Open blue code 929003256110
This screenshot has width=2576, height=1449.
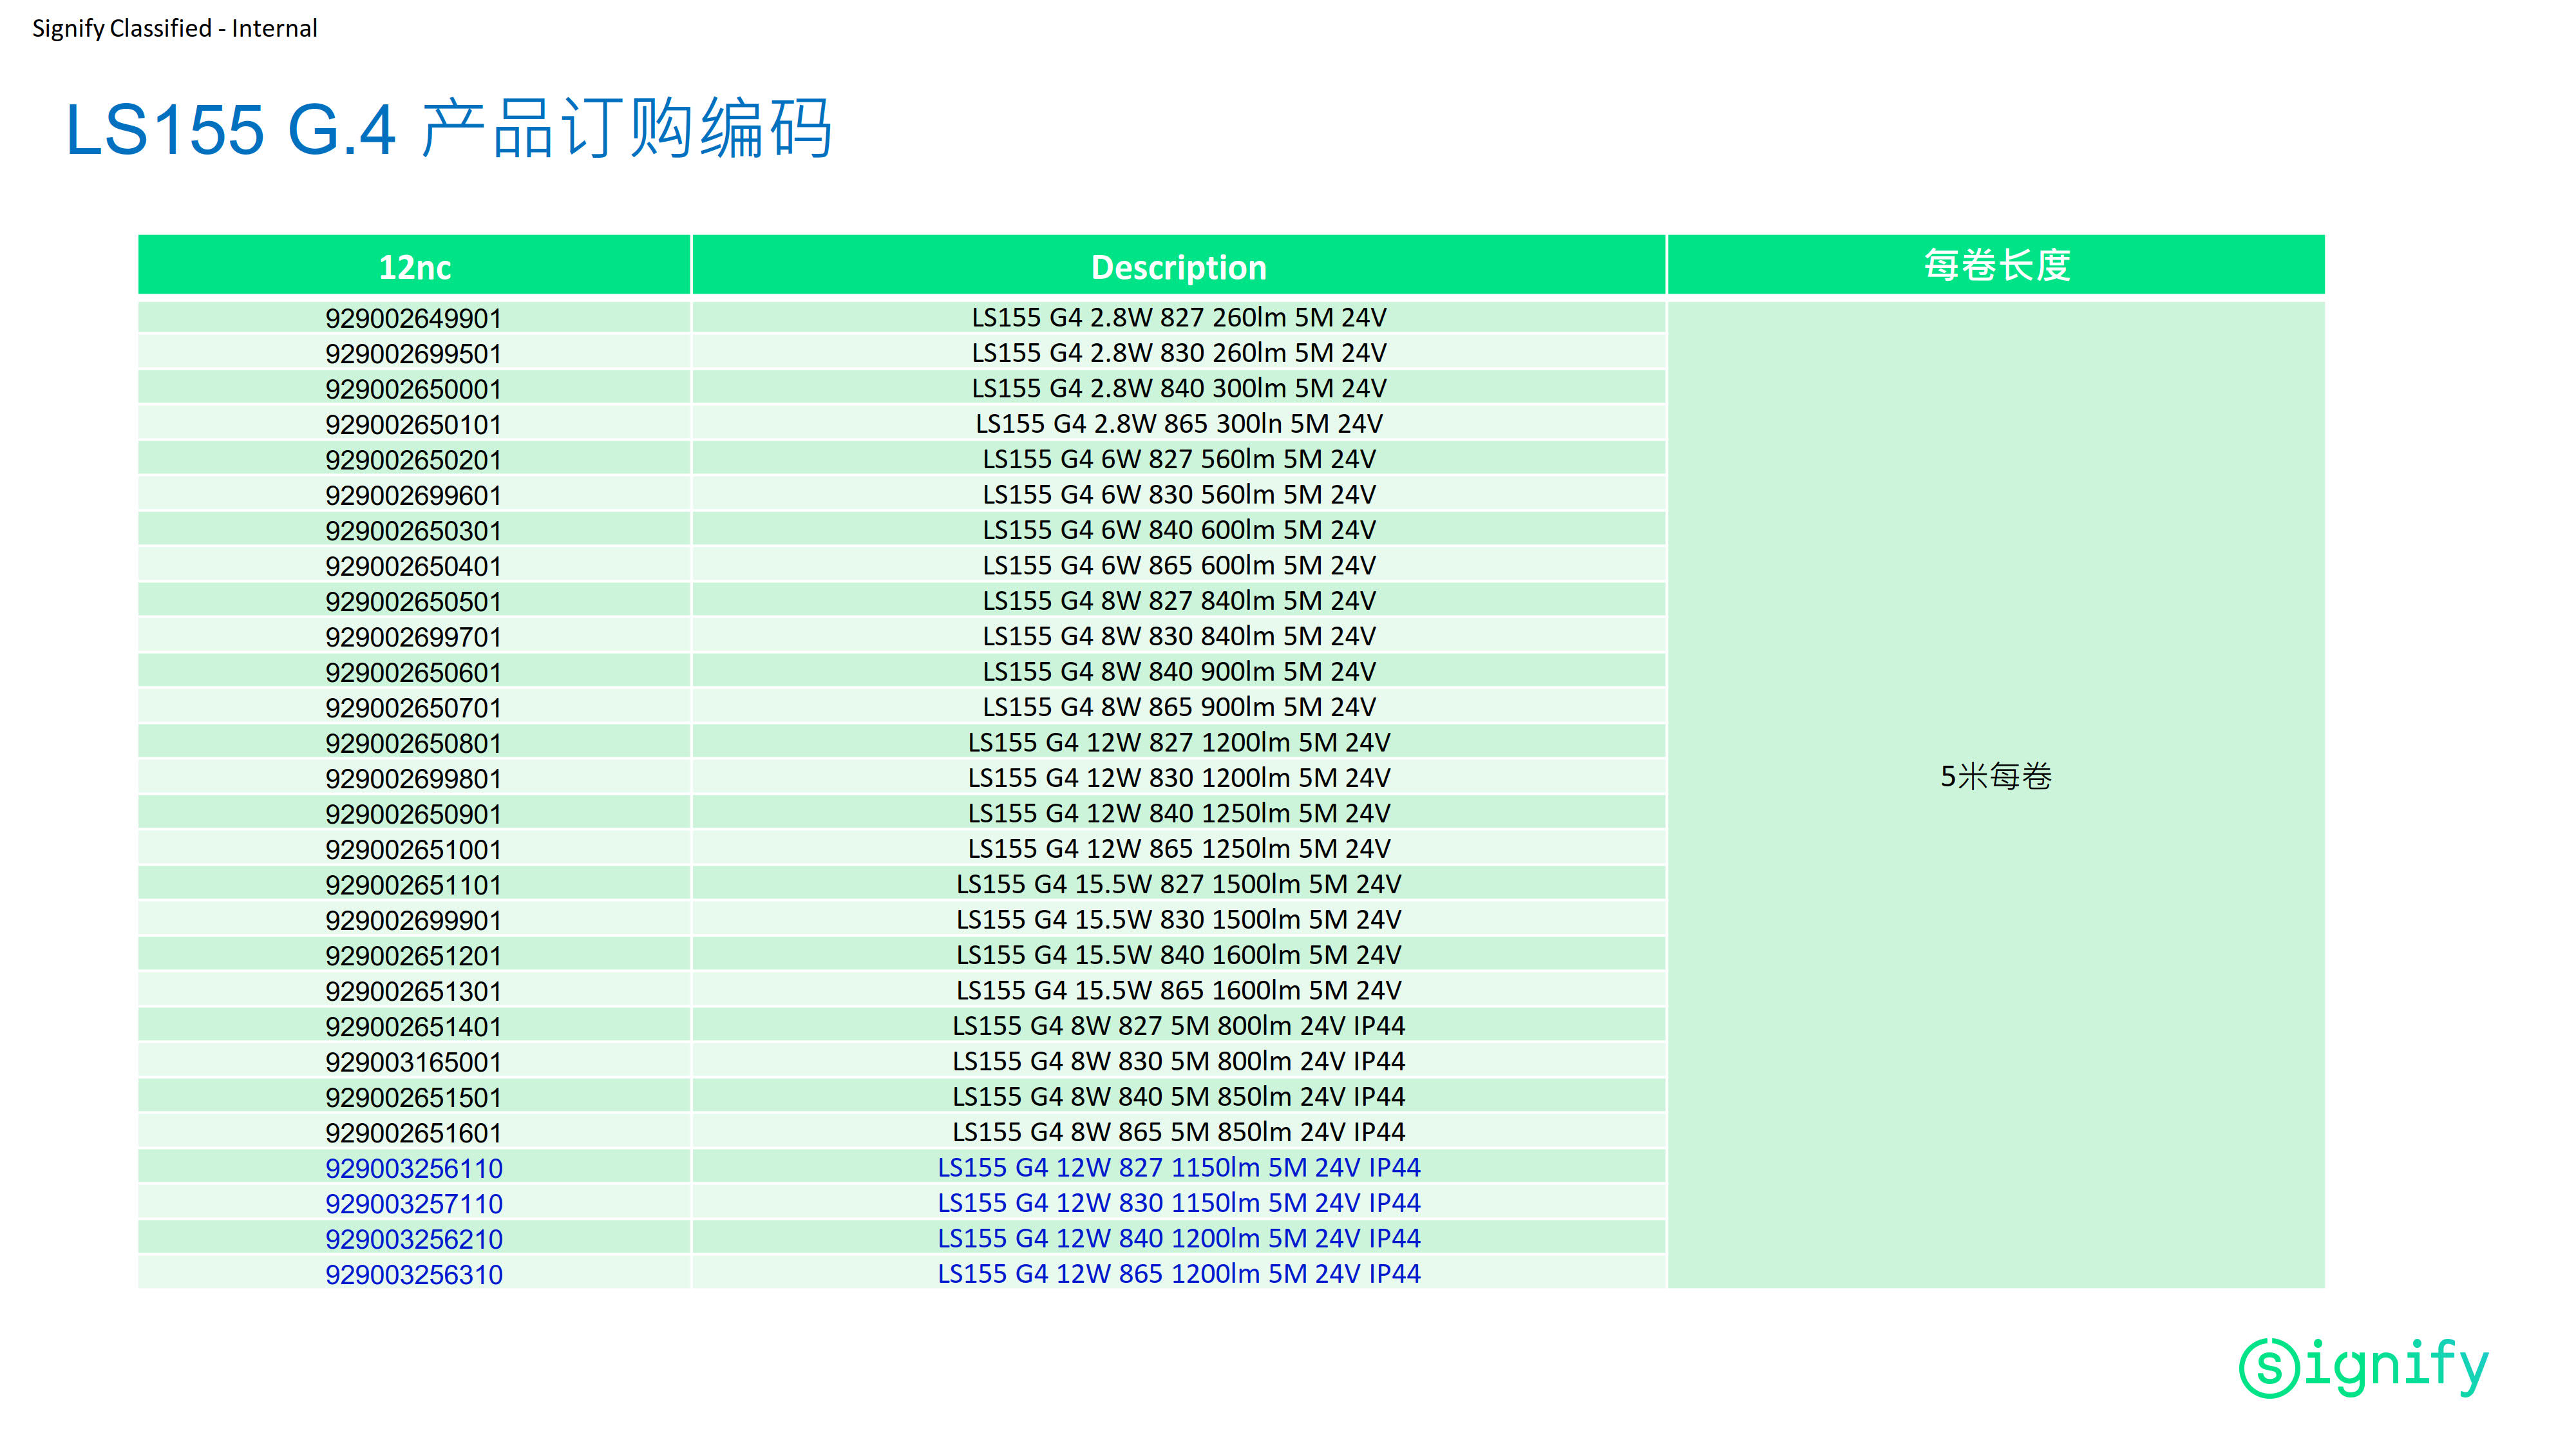[x=414, y=1169]
